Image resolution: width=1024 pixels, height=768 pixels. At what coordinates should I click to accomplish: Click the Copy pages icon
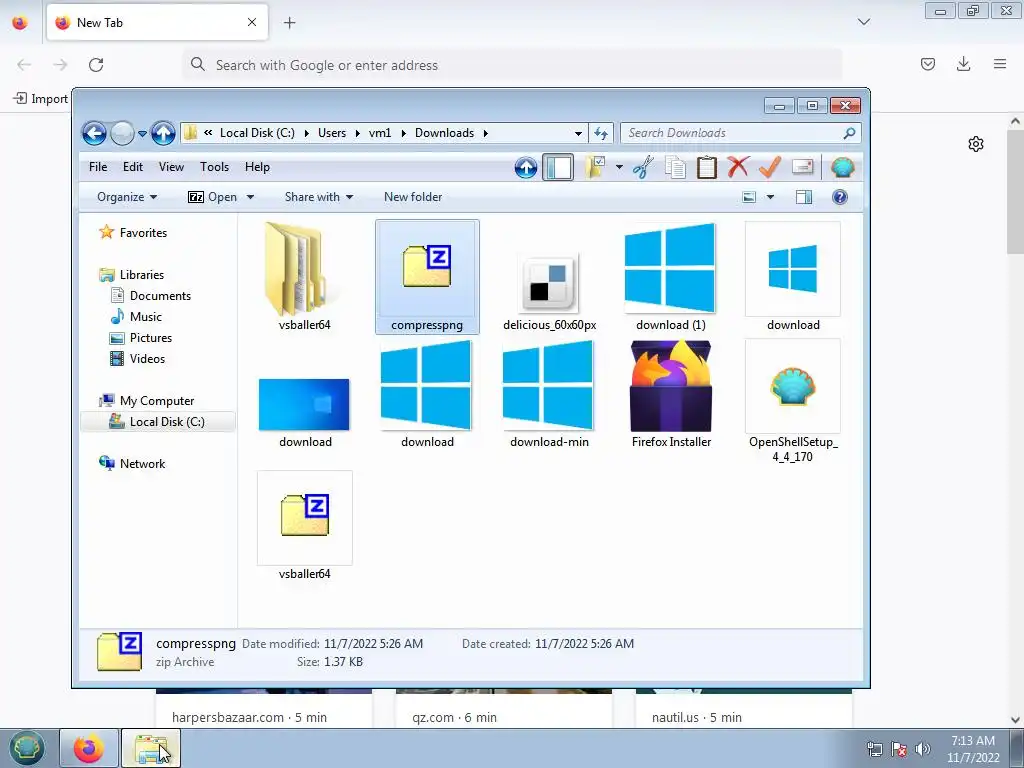675,168
